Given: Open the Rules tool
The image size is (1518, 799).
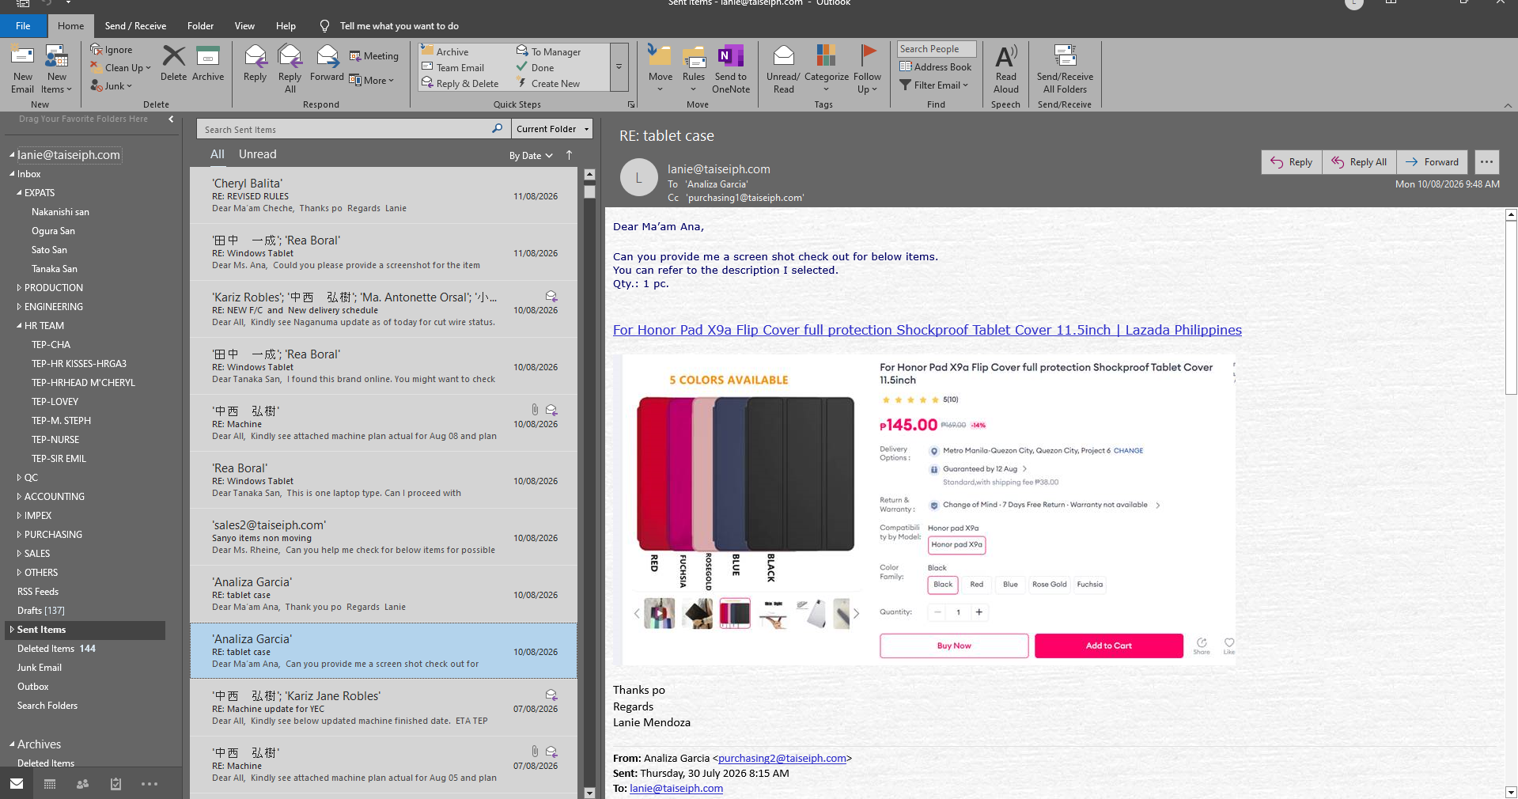Looking at the screenshot, I should tap(693, 69).
